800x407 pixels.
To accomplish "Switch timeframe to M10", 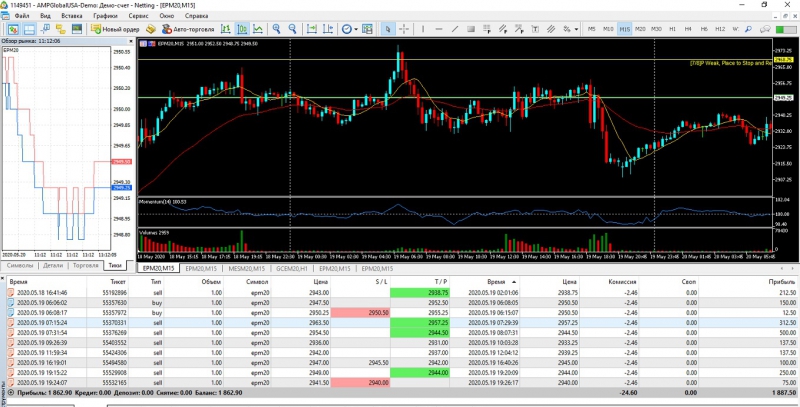I will click(x=608, y=29).
